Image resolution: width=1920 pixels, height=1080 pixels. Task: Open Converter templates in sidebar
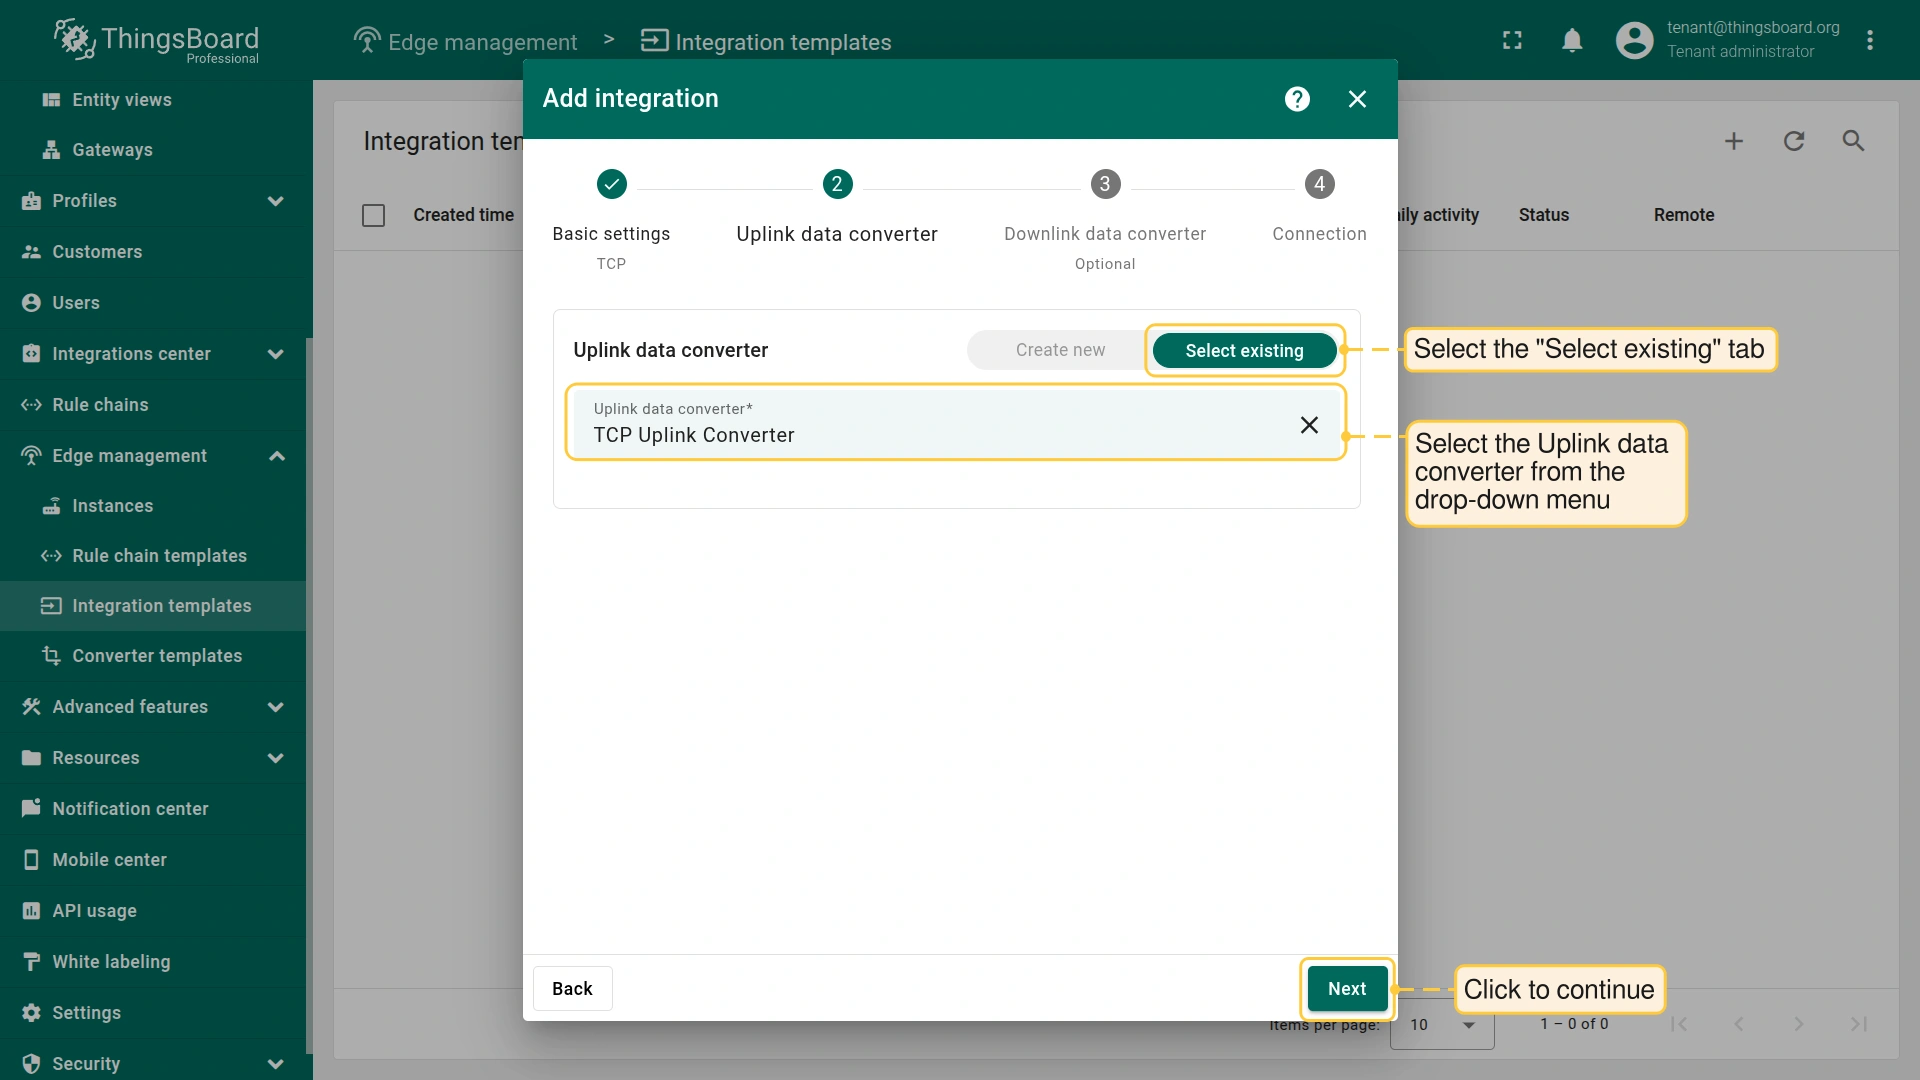[157, 656]
